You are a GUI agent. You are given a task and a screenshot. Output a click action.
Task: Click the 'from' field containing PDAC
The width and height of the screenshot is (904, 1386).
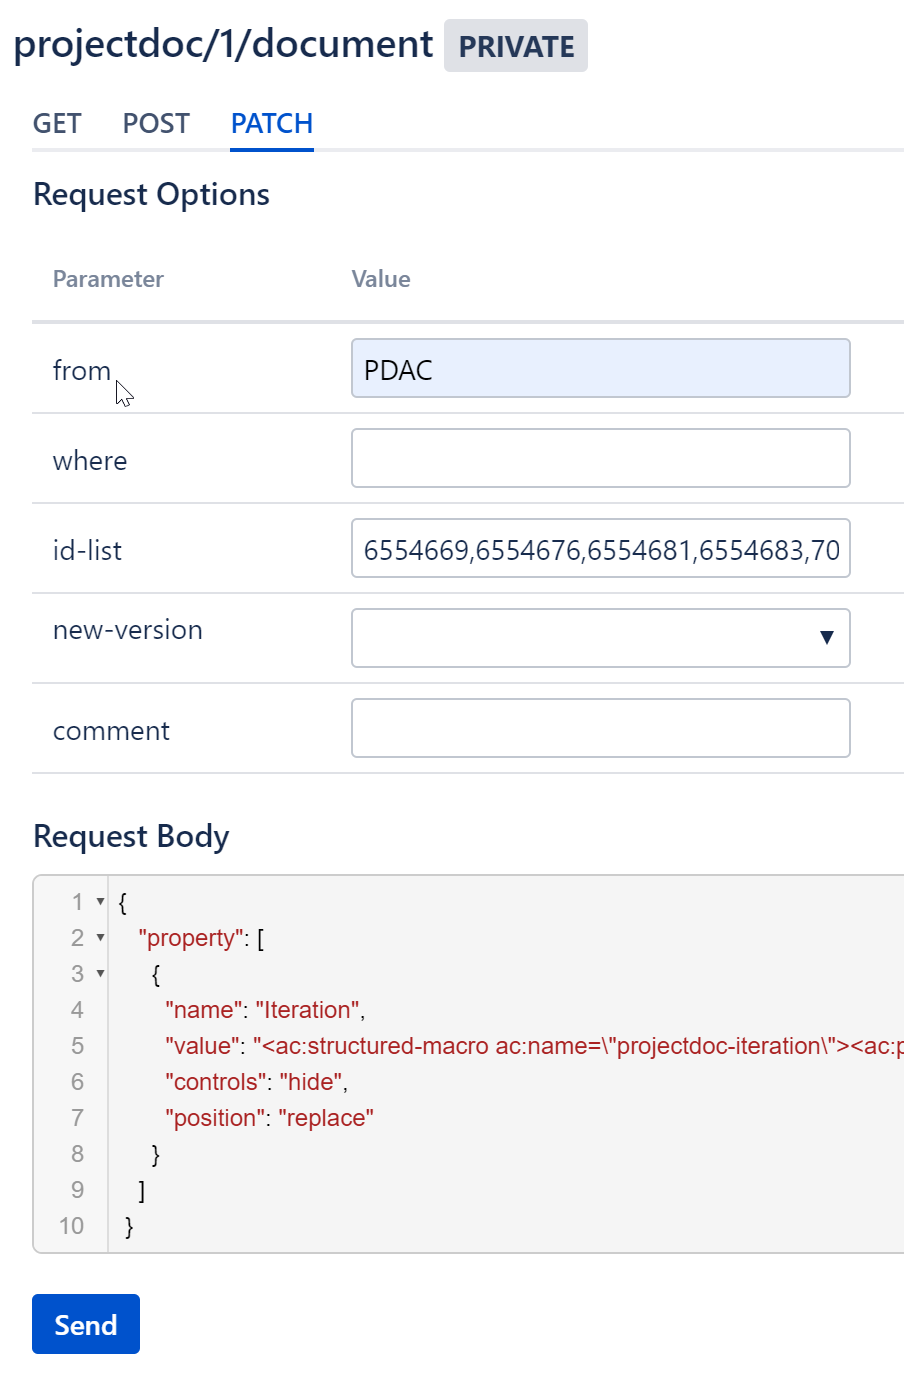[600, 369]
